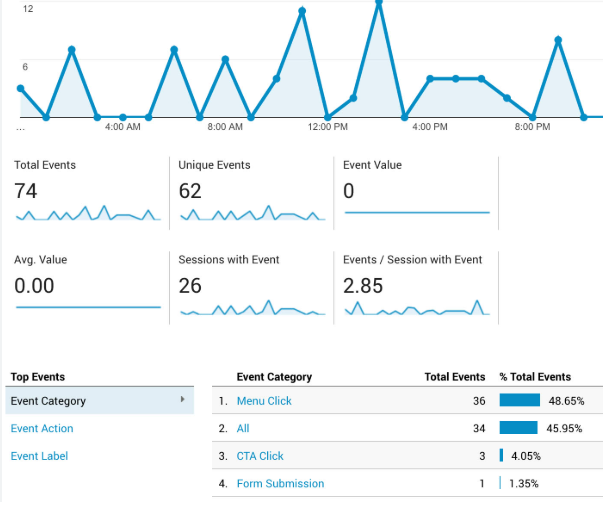Click the Sessions with Event sparkline
Image resolution: width=603 pixels, height=522 pixels.
[251, 309]
